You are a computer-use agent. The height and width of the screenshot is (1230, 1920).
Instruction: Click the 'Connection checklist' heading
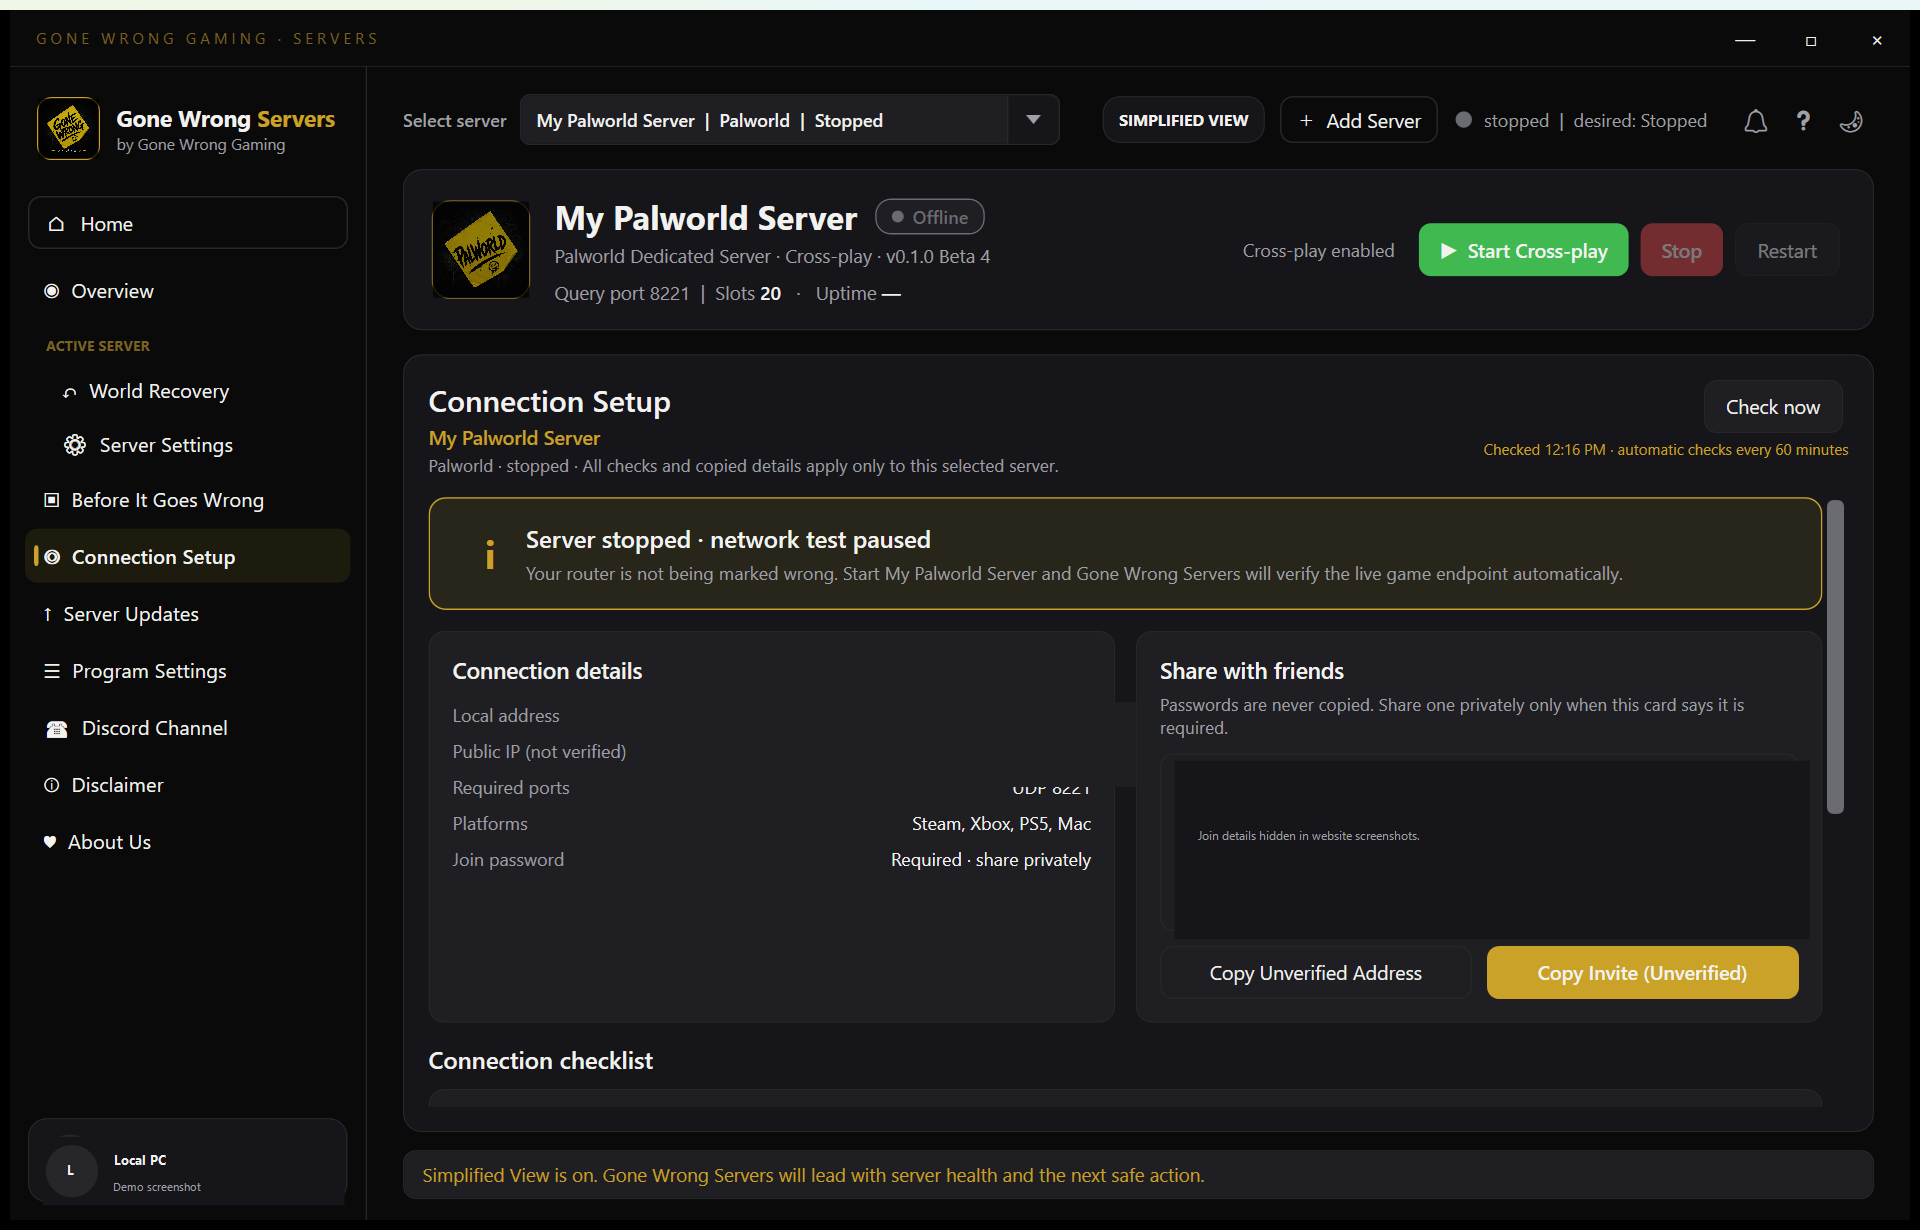[x=540, y=1061]
